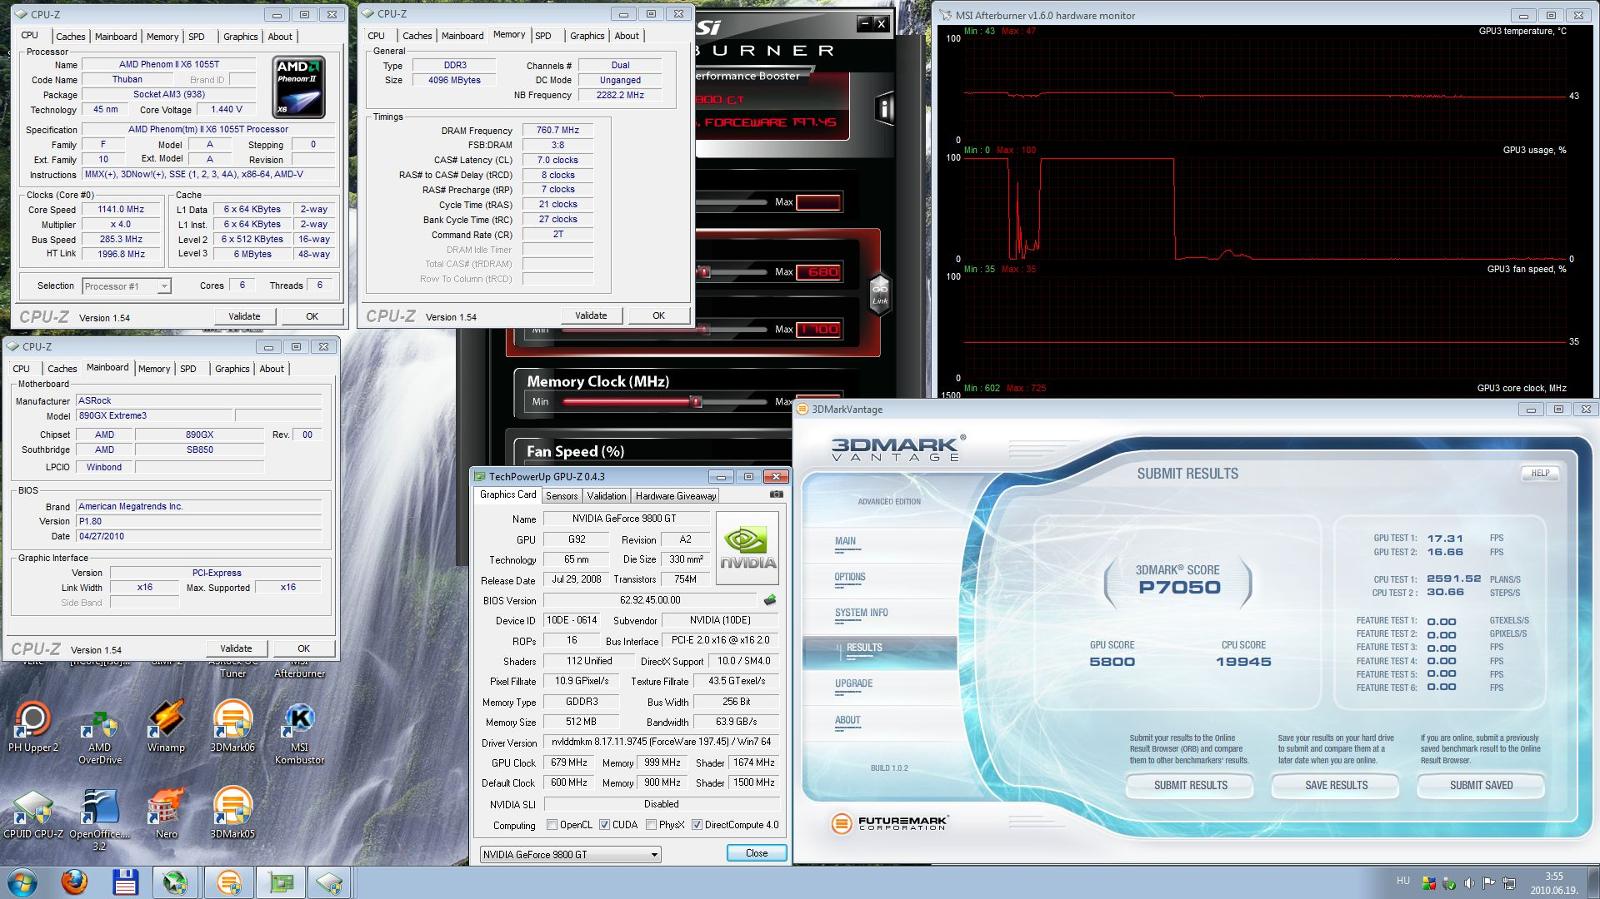
Task: Open the Processor #1 selection dropdown
Action: [x=126, y=286]
